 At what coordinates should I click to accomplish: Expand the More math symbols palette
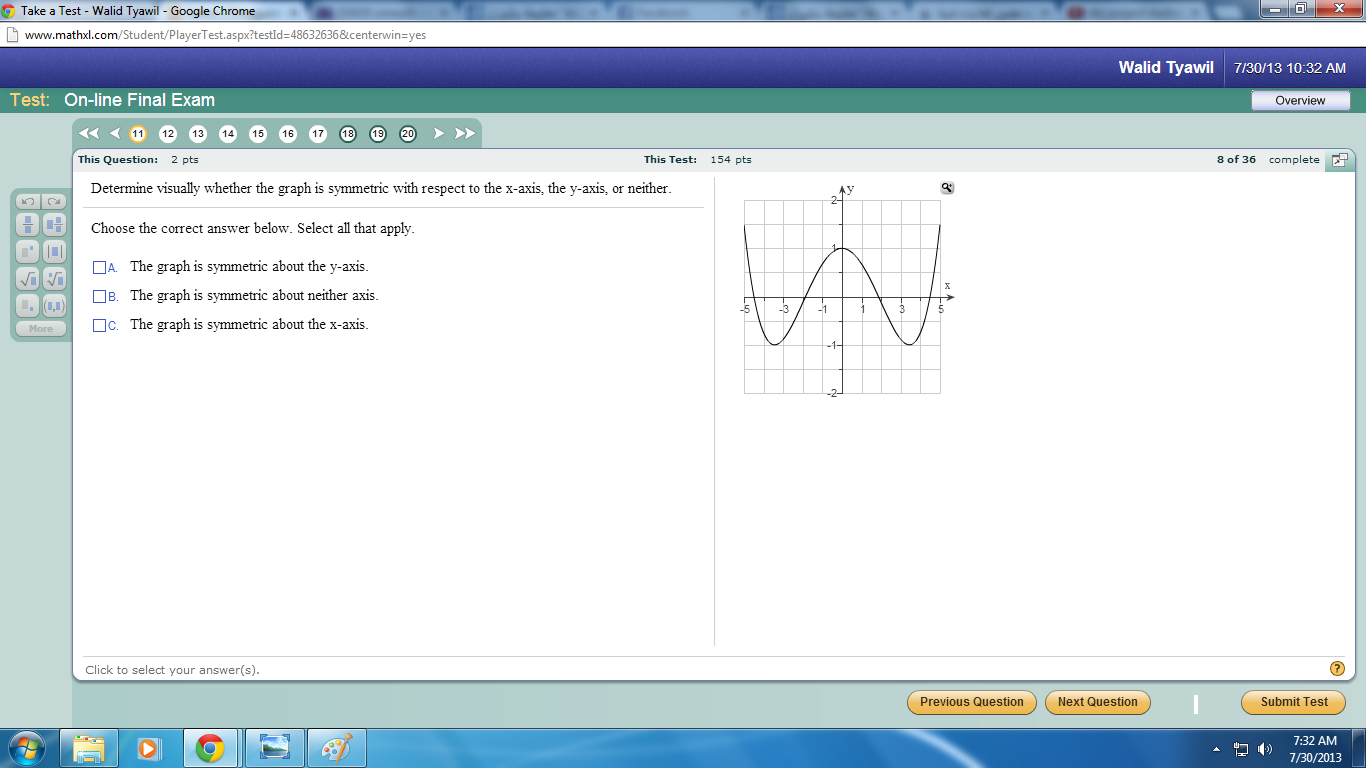[x=41, y=329]
